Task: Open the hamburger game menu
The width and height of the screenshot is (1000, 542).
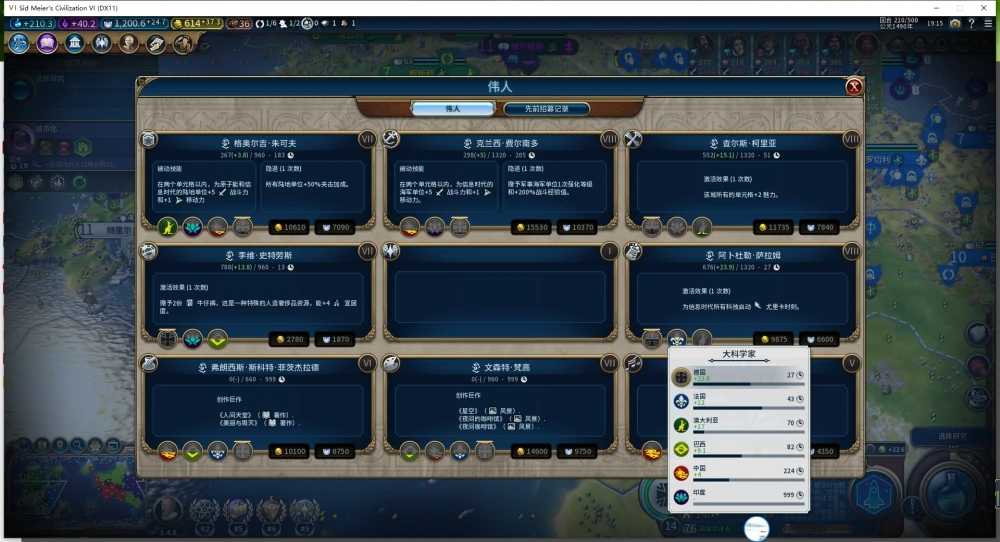Action: [x=988, y=24]
